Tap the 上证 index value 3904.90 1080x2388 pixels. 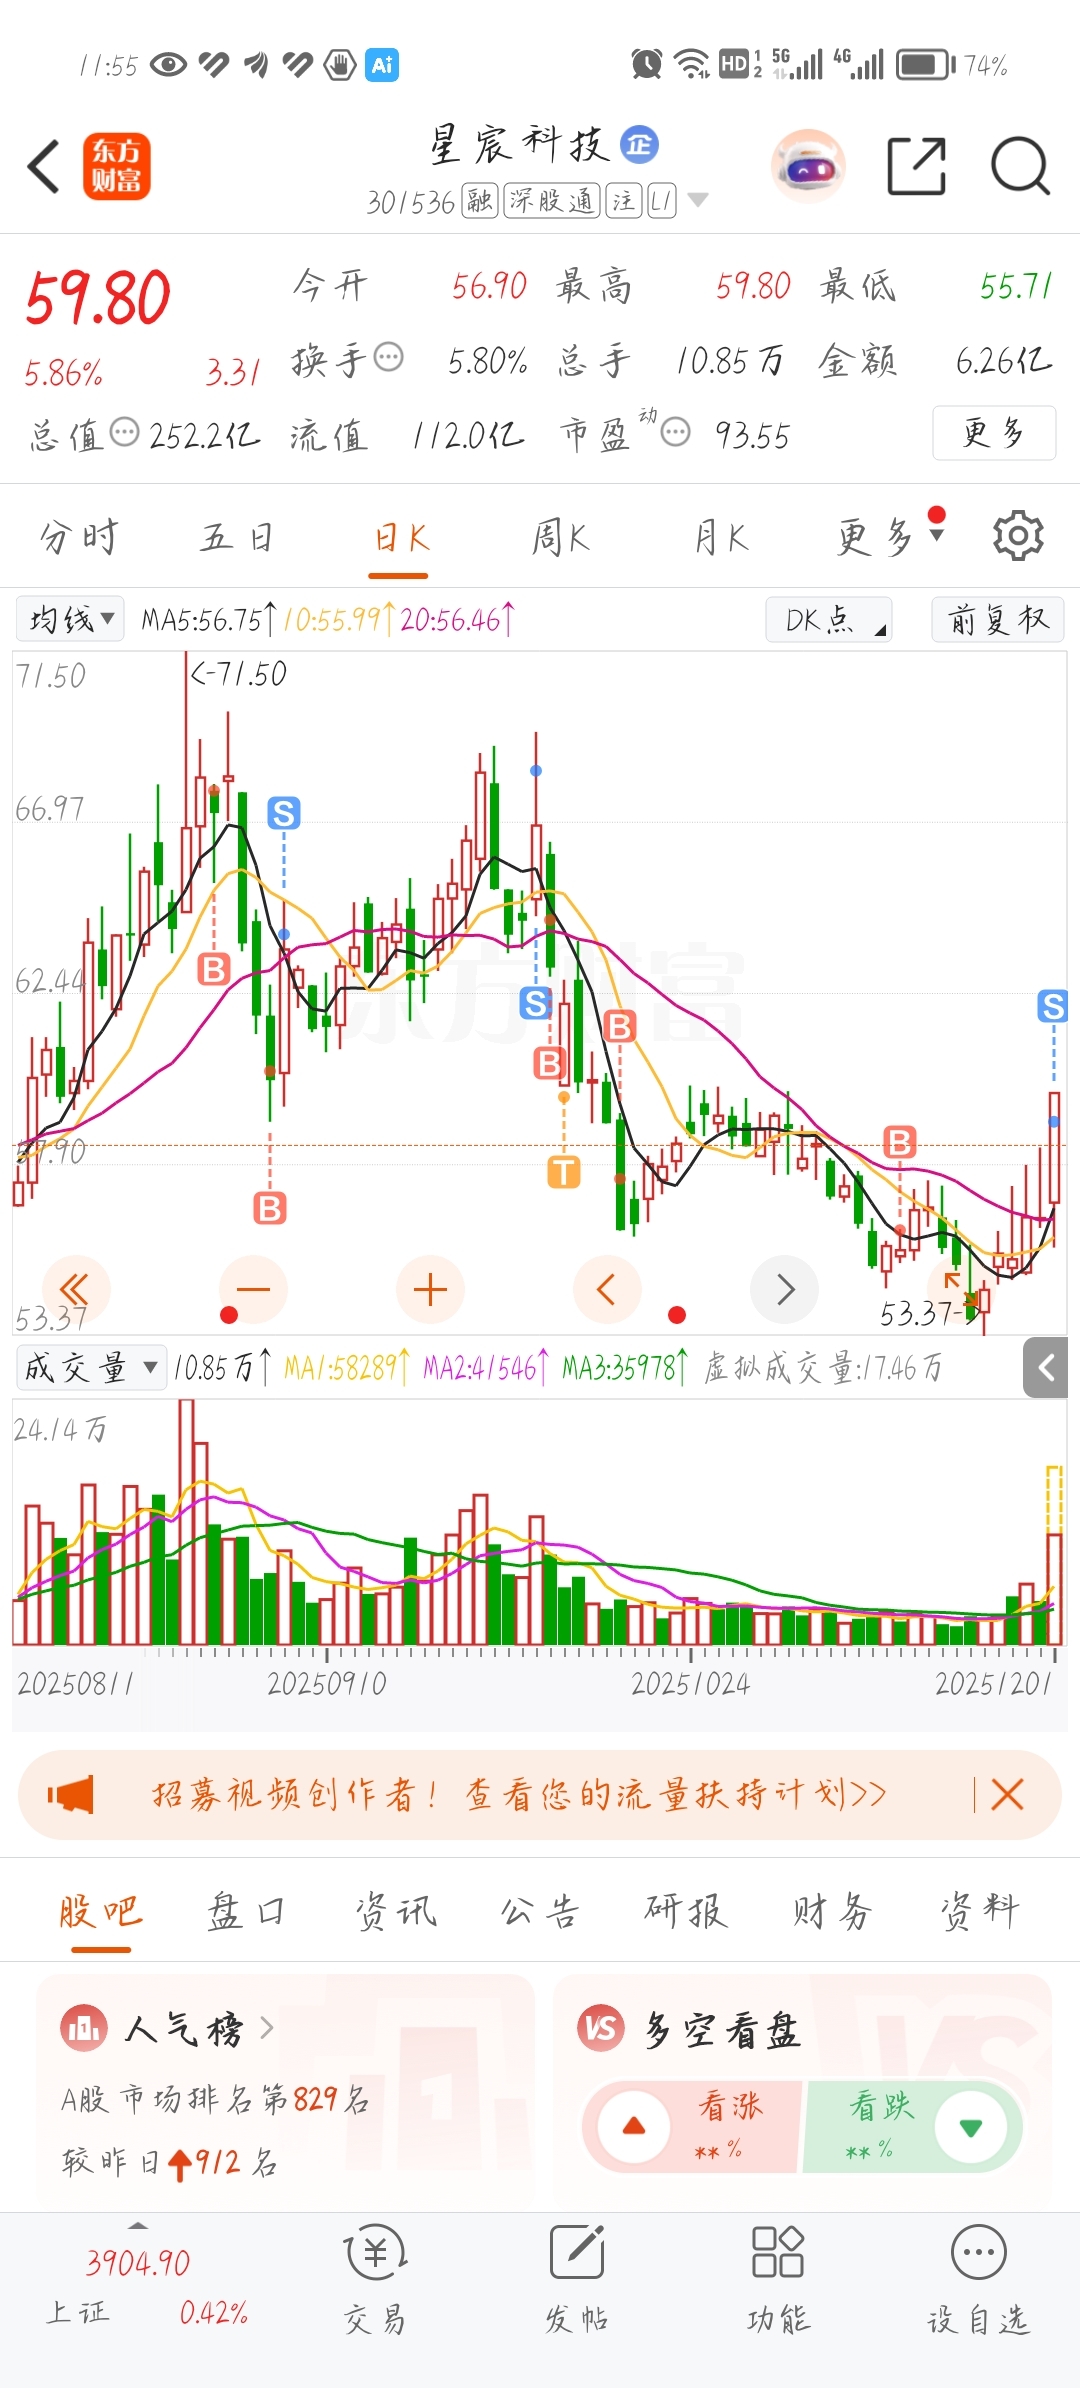tap(138, 2262)
